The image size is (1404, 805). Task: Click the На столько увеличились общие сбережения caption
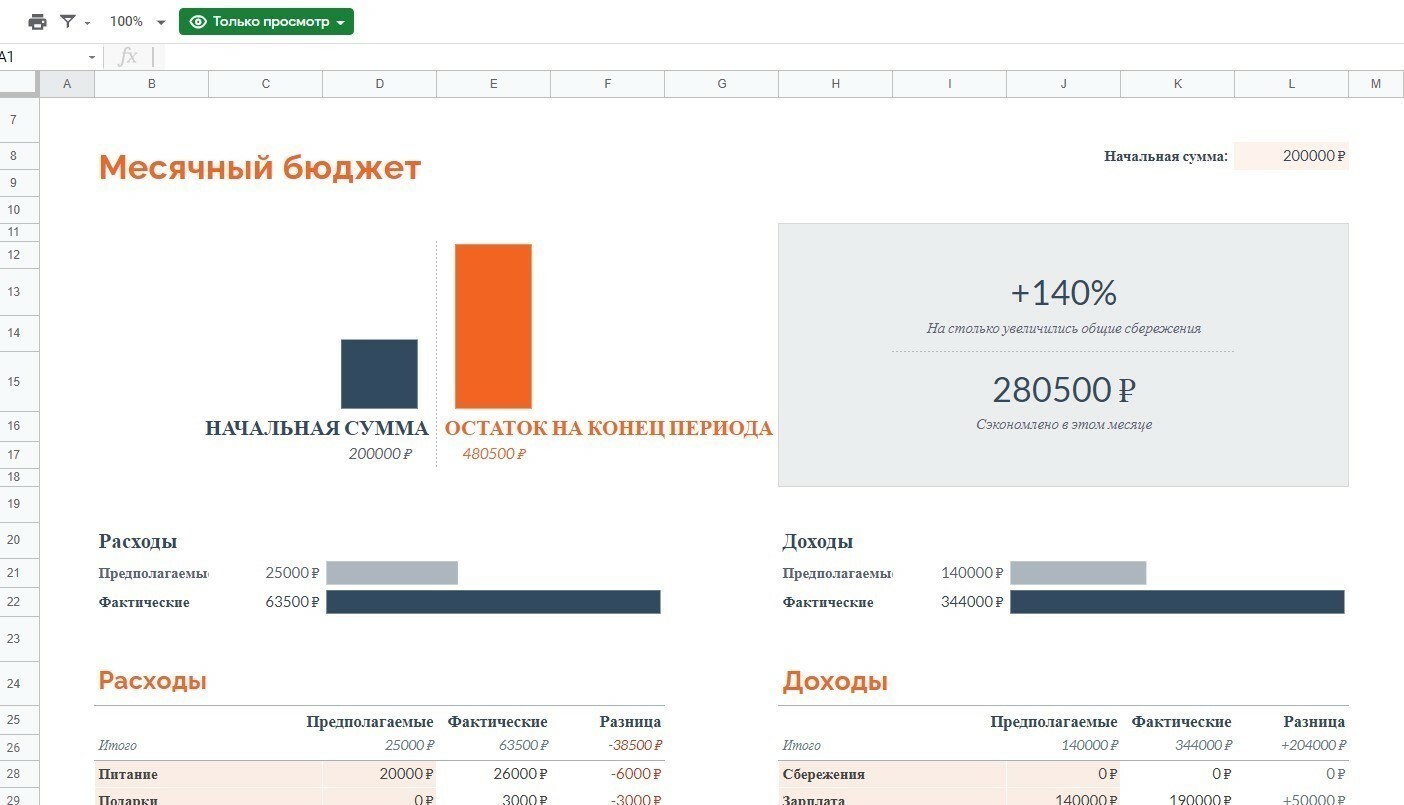click(x=1064, y=328)
